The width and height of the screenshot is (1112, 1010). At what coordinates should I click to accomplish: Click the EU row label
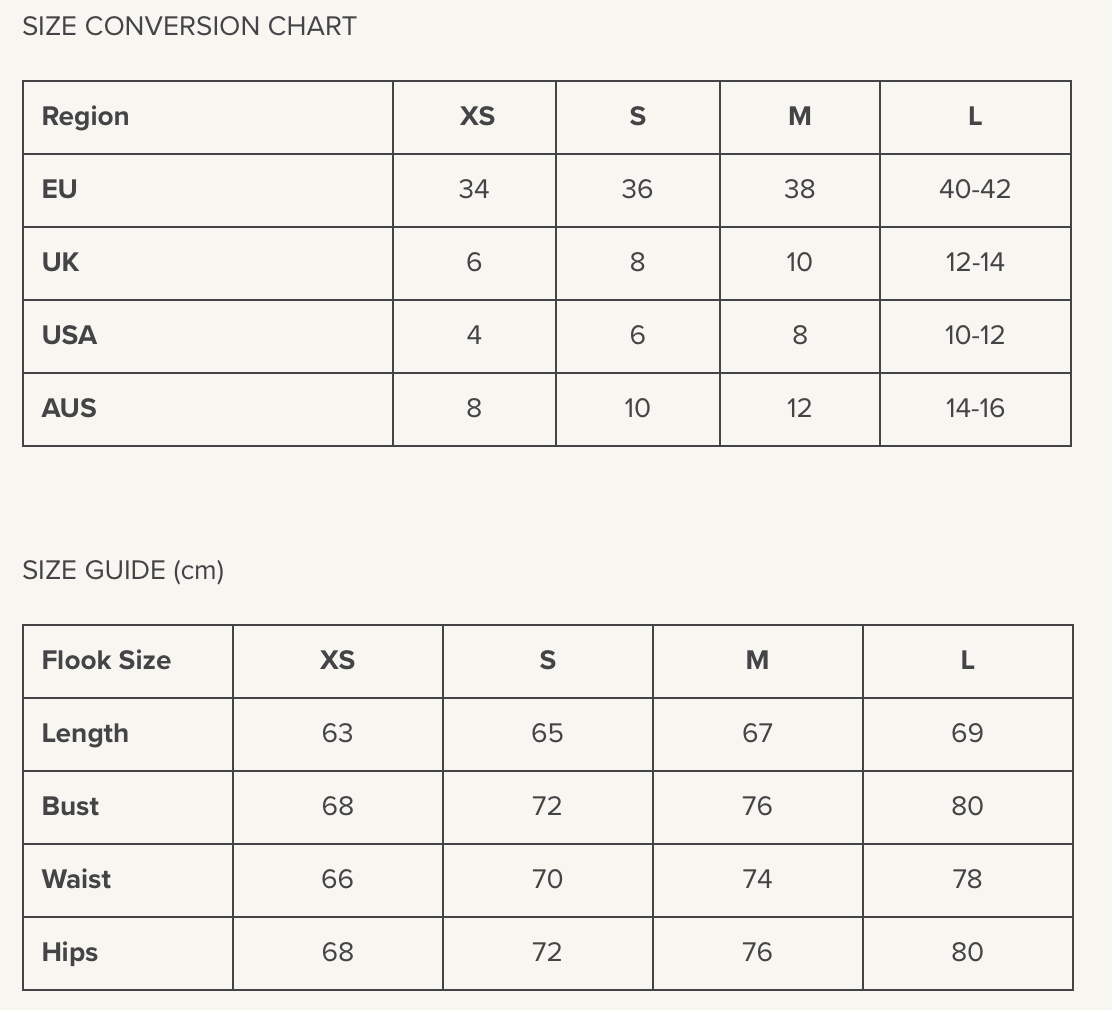pos(60,189)
